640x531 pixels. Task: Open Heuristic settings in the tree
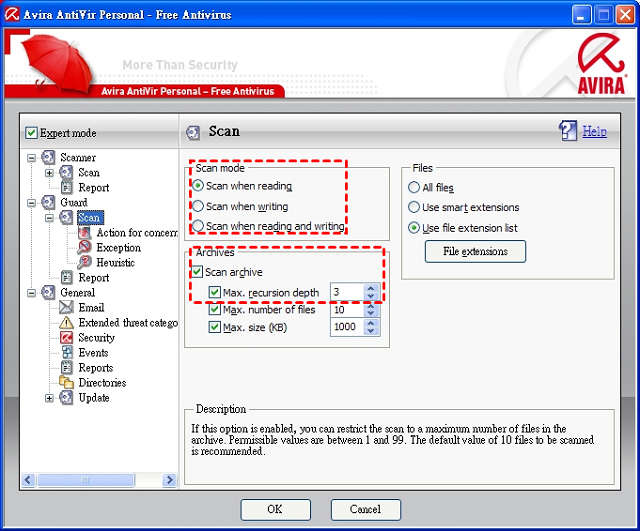click(x=116, y=262)
